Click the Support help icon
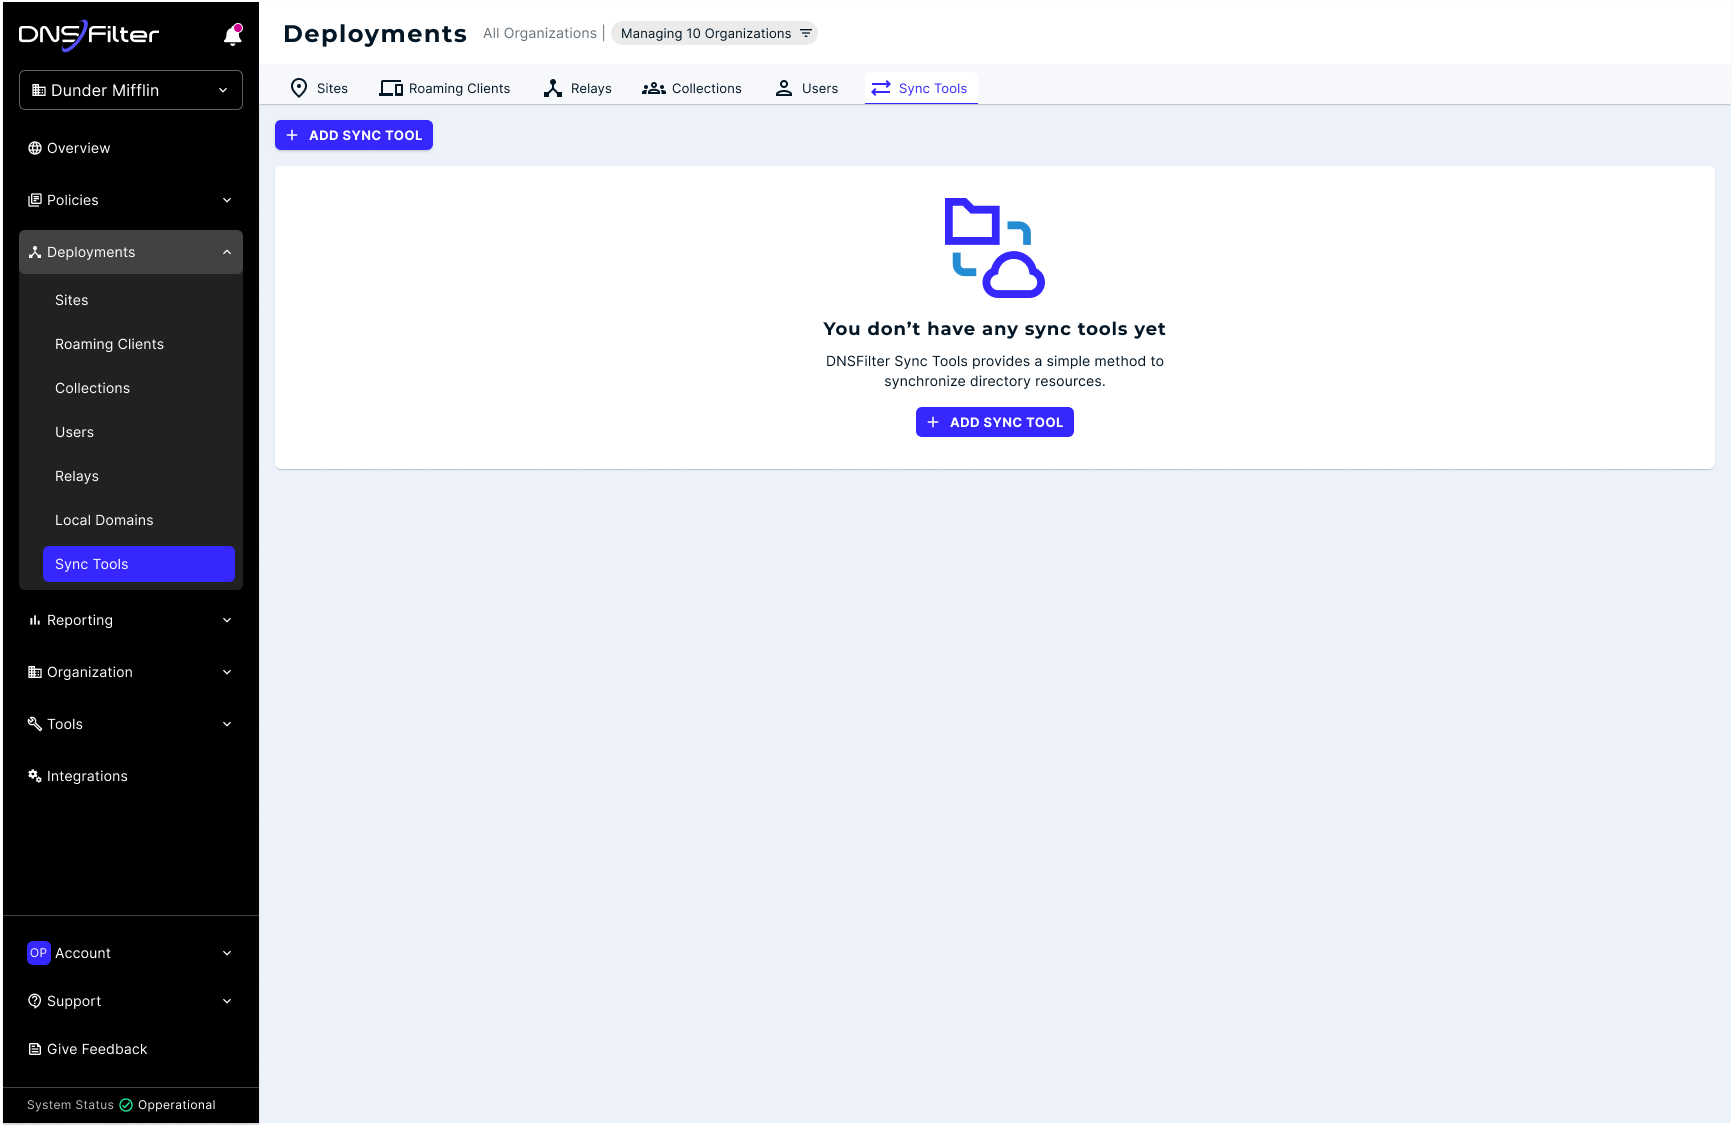Viewport: 1734px width, 1127px height. (x=35, y=1001)
